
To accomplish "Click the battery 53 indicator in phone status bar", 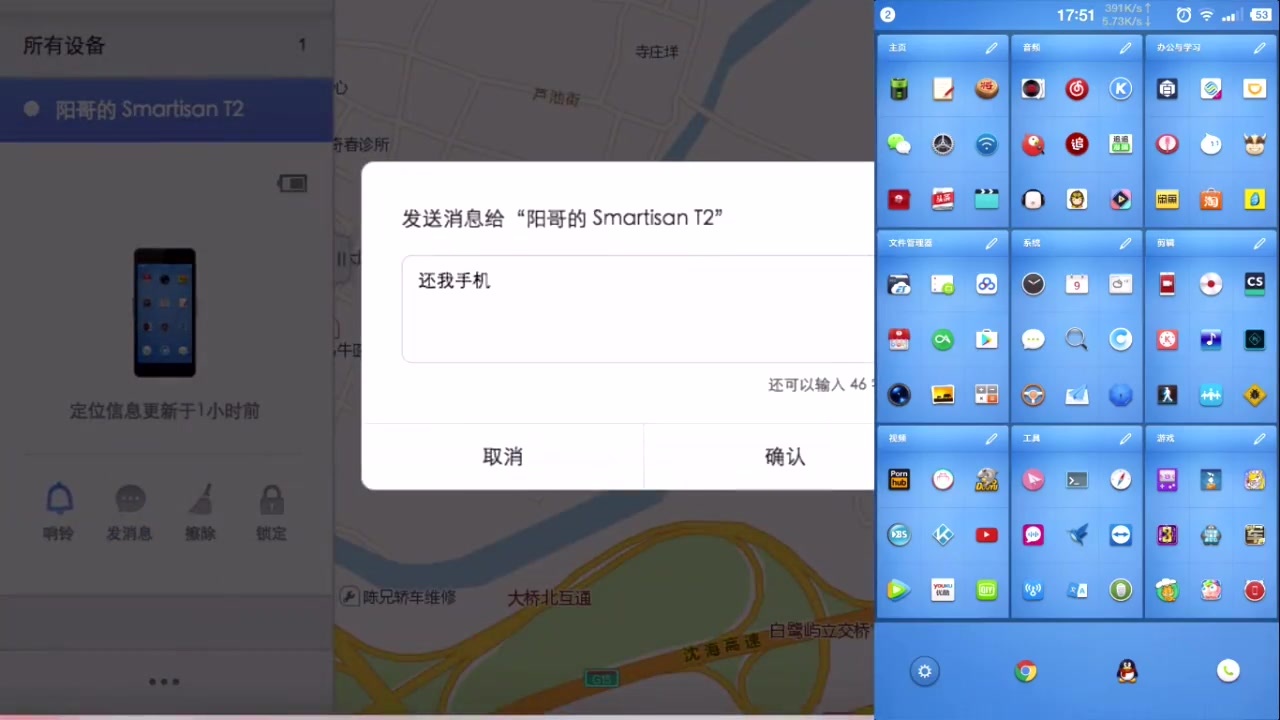I will (x=1259, y=15).
